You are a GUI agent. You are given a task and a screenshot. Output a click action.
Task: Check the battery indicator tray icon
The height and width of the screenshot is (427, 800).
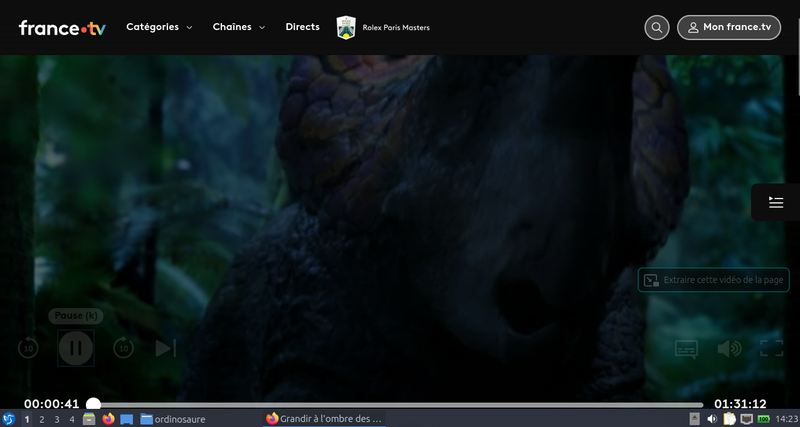[x=764, y=419]
